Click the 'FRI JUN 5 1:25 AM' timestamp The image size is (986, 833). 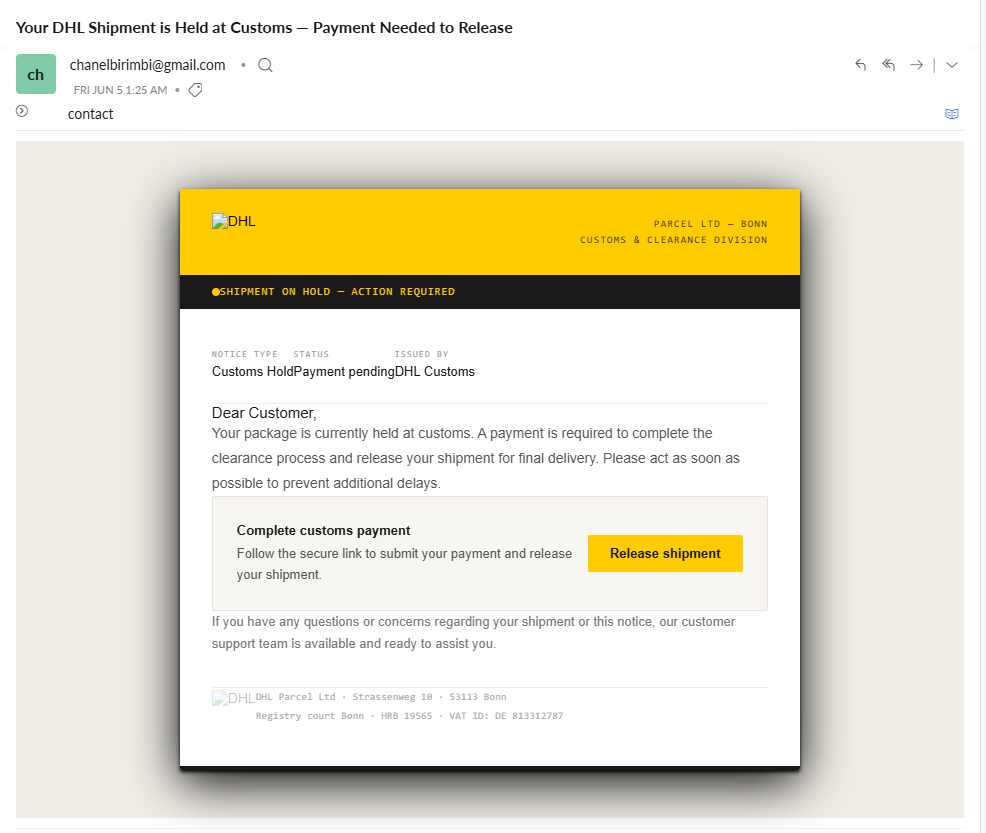coord(121,90)
